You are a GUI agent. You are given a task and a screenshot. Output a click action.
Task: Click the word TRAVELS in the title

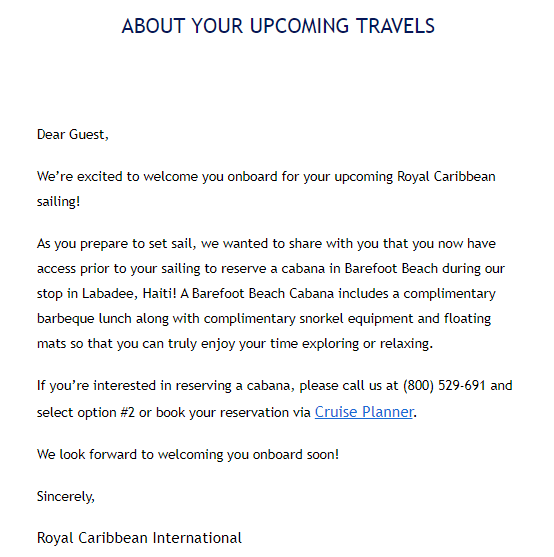point(396,26)
